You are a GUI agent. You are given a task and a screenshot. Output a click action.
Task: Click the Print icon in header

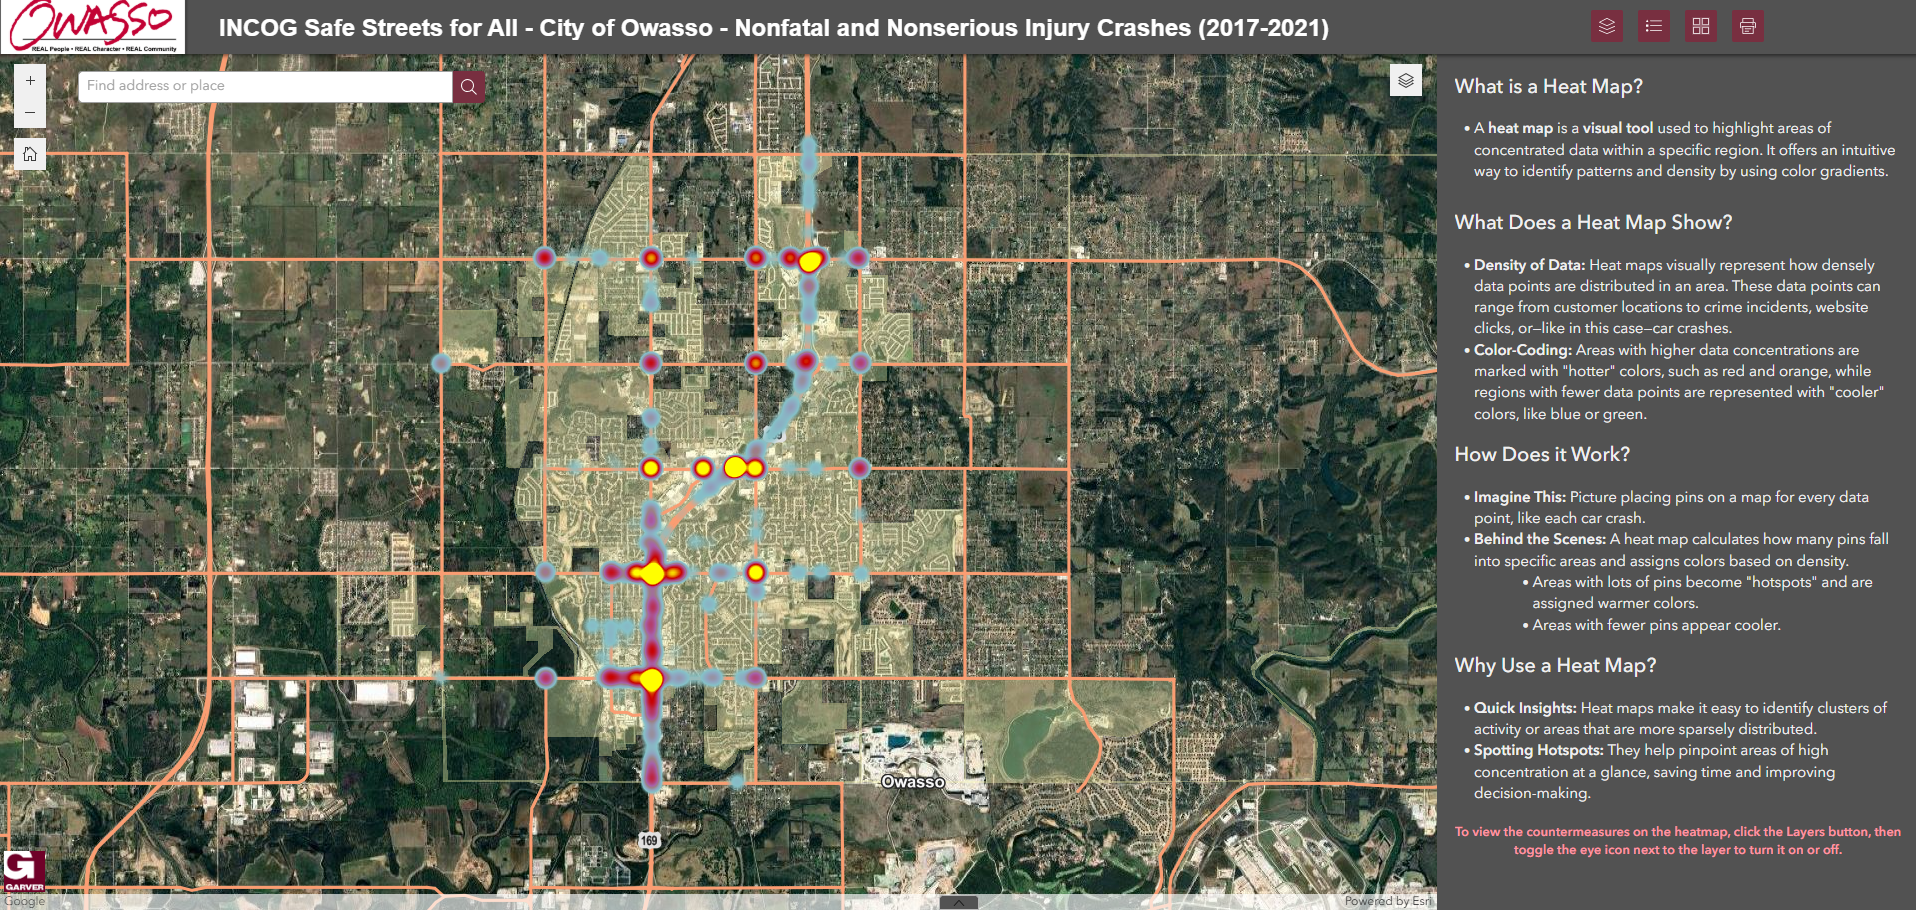1747,26
